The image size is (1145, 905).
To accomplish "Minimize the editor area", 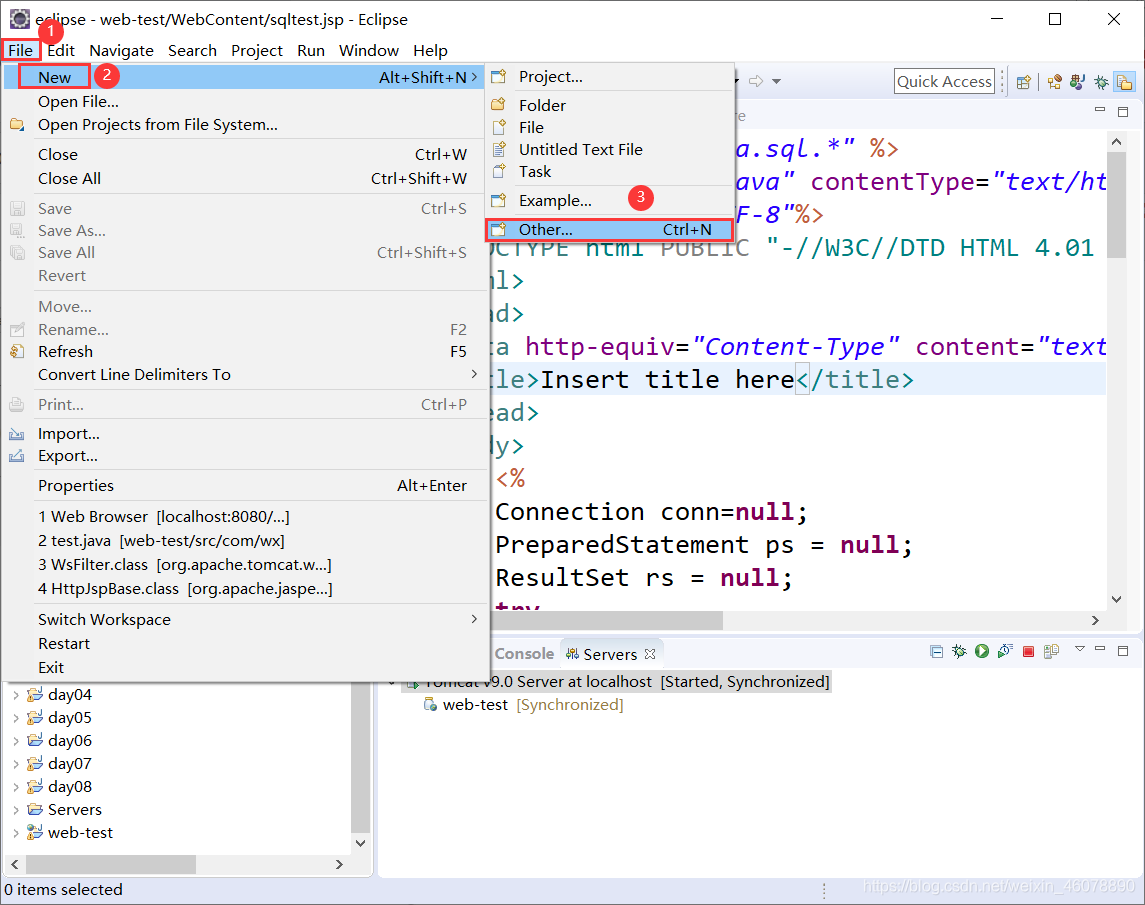I will (x=1100, y=110).
